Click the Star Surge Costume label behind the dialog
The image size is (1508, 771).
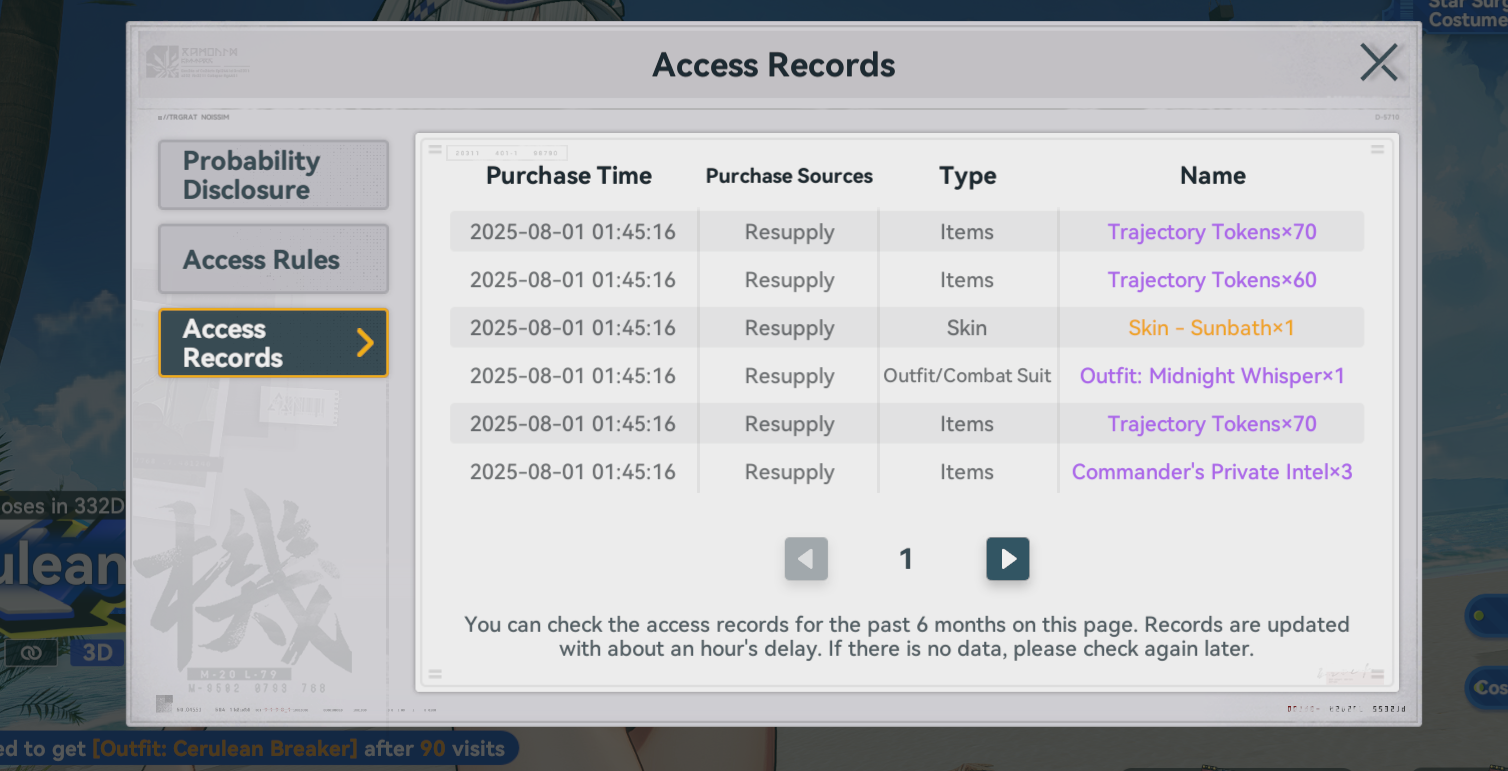tap(1468, 12)
